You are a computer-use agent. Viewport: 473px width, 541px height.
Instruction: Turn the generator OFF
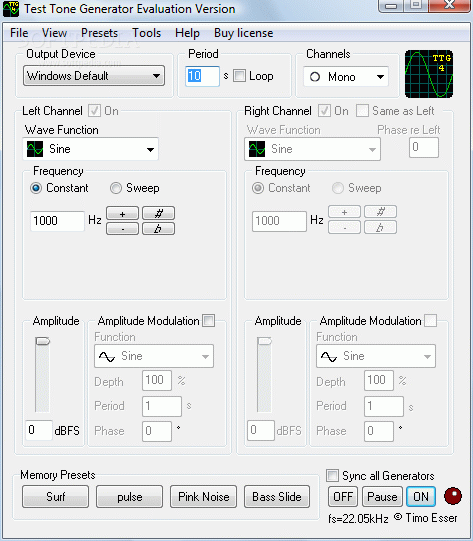point(343,496)
